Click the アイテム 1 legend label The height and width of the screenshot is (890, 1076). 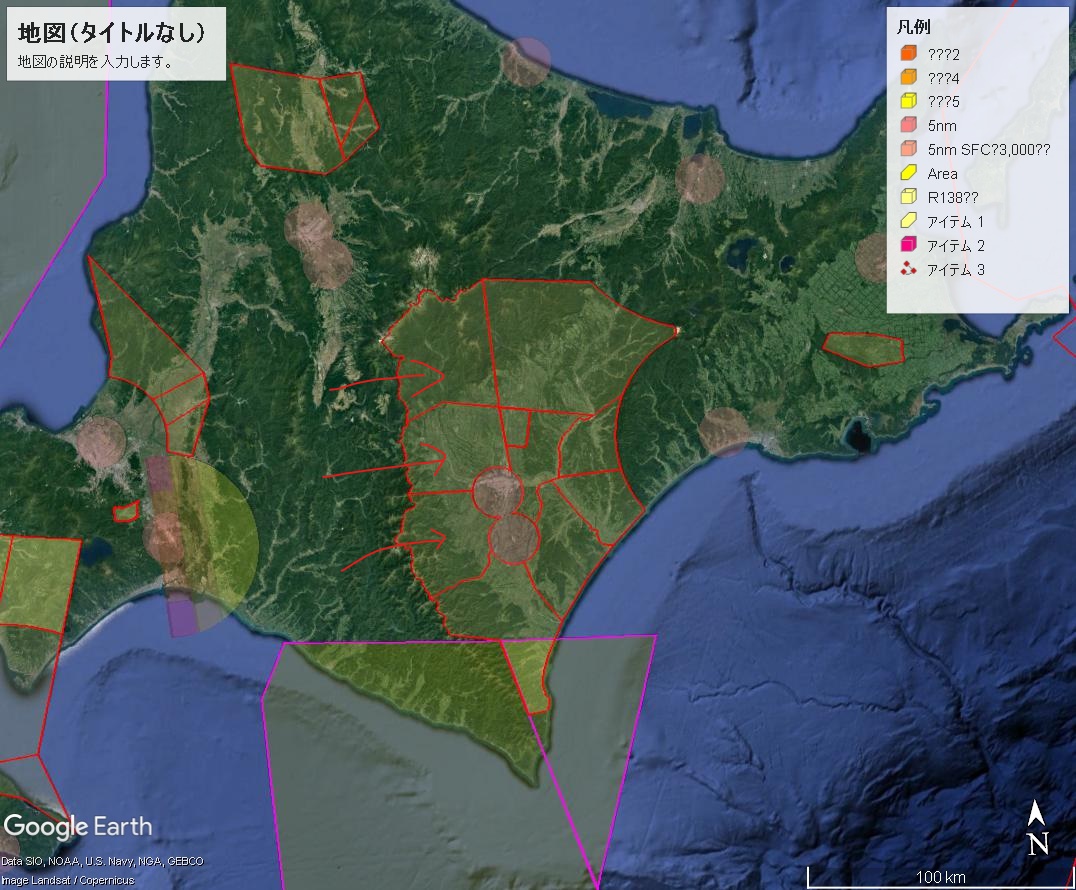coord(956,222)
